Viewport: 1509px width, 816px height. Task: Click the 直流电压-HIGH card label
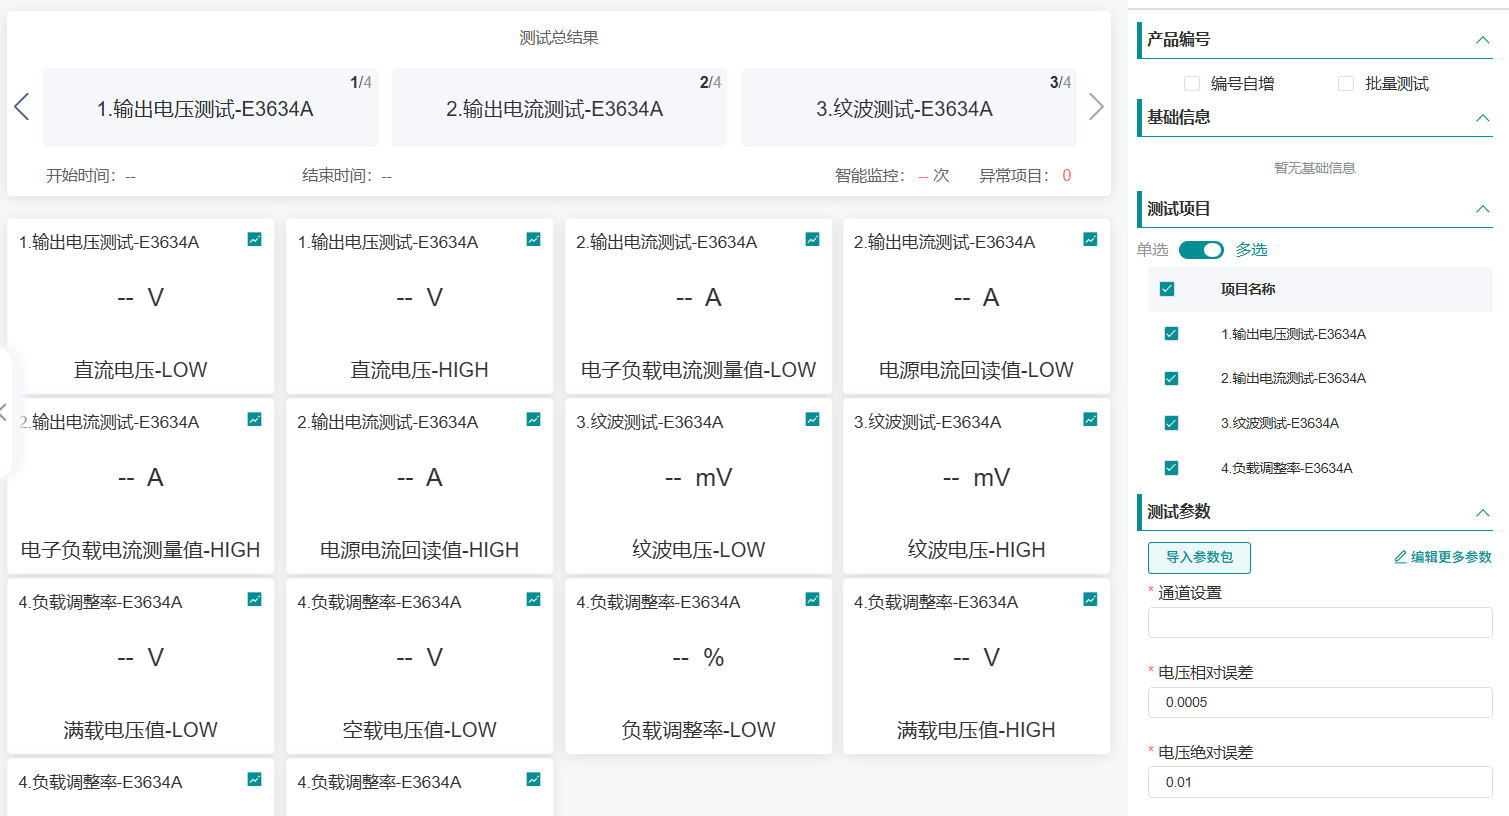click(x=419, y=370)
